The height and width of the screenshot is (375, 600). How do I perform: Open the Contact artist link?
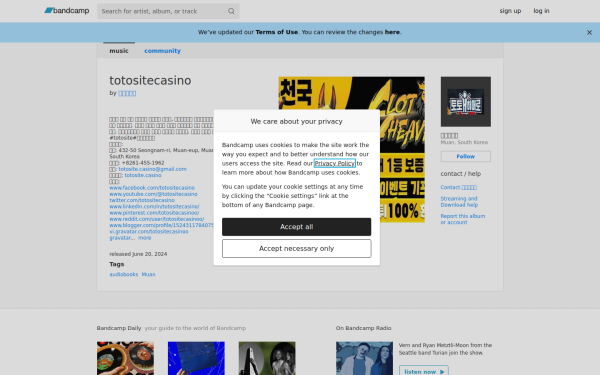(x=458, y=188)
